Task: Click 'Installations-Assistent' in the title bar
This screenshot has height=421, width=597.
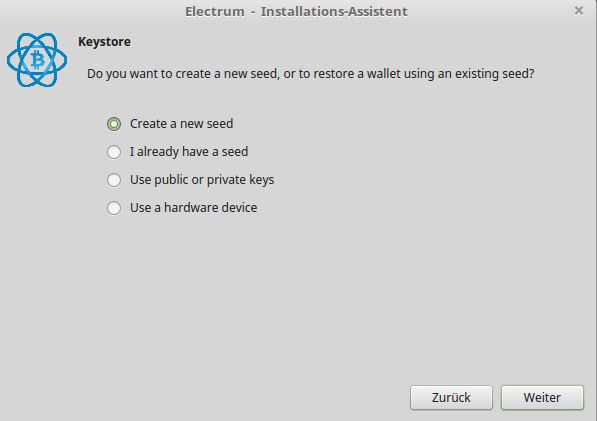Action: point(334,11)
